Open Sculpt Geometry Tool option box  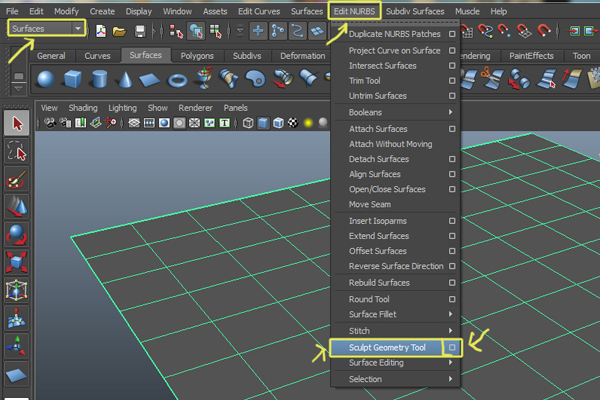[x=452, y=347]
